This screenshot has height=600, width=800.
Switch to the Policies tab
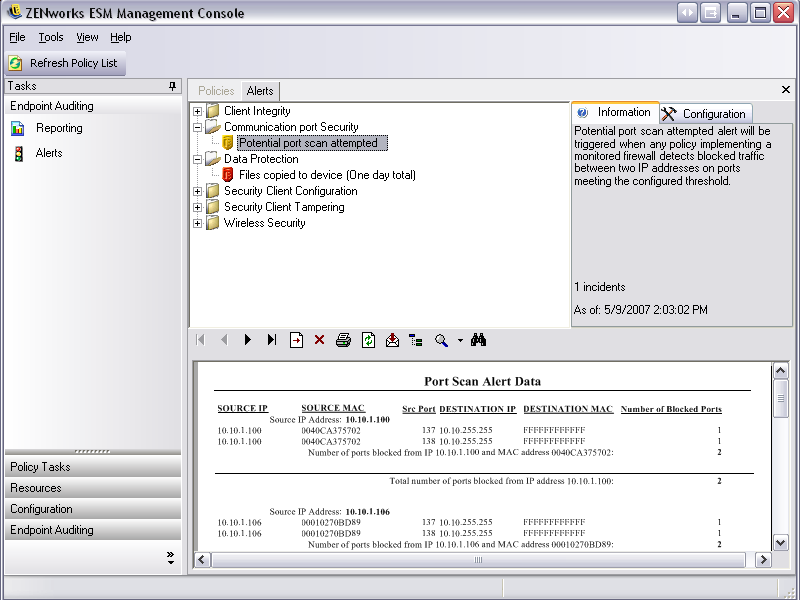coord(216,91)
